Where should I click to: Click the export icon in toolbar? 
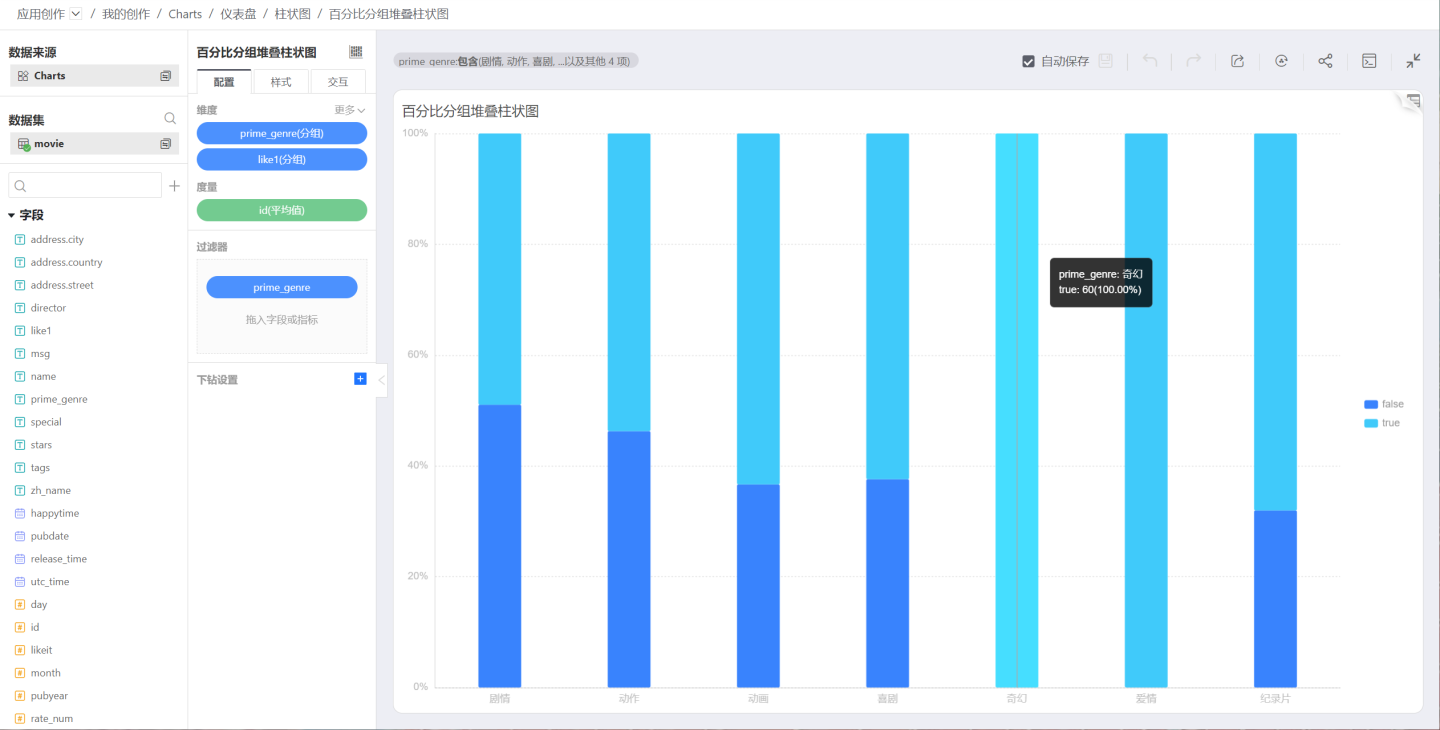coord(1237,61)
